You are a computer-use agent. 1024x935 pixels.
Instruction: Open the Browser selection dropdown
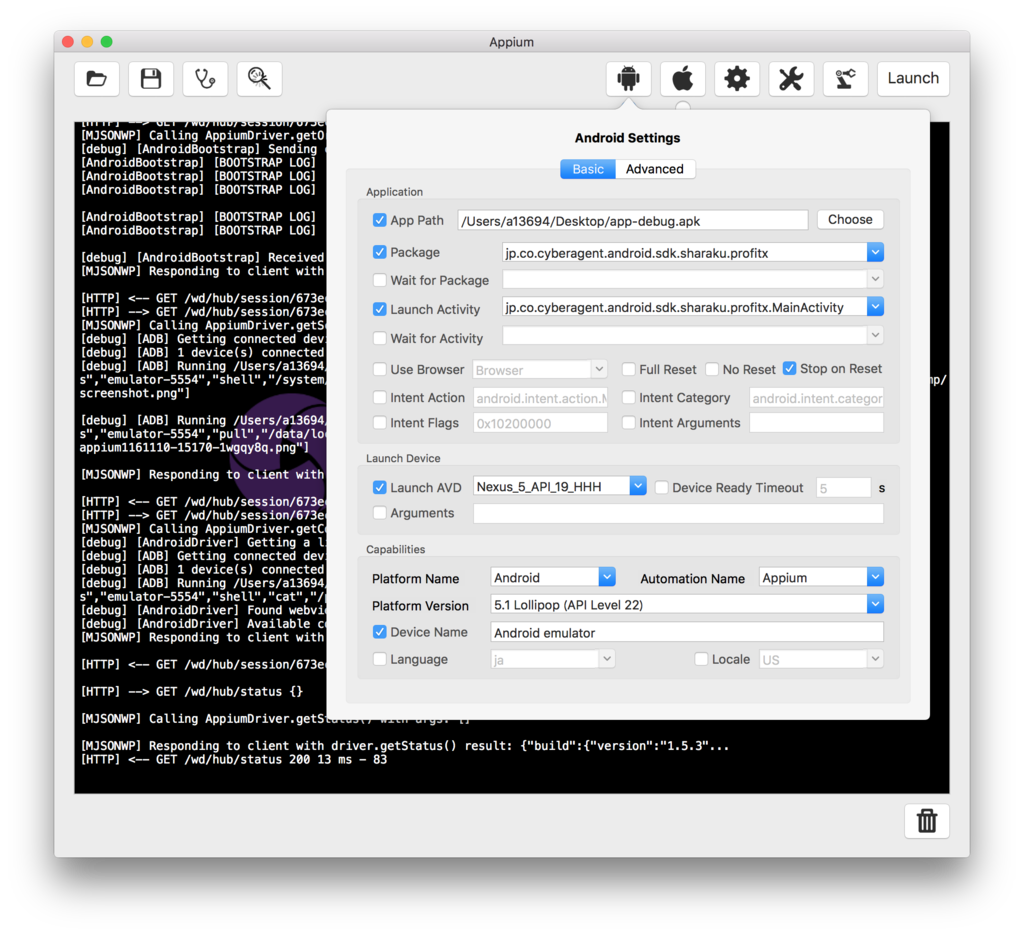click(x=599, y=370)
